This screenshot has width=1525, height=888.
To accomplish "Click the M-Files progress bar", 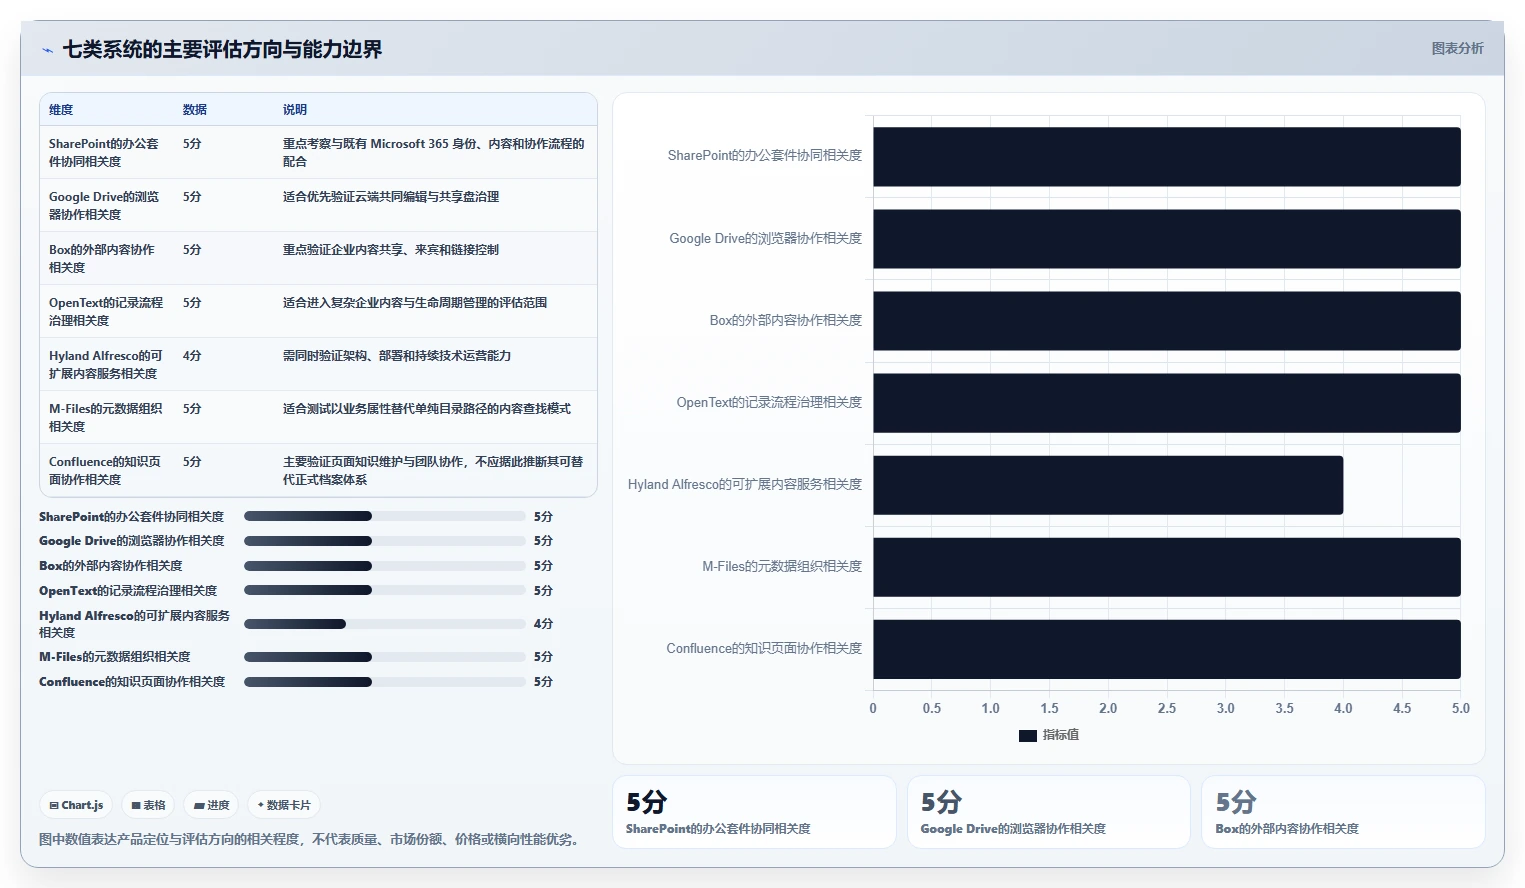I will click(385, 657).
